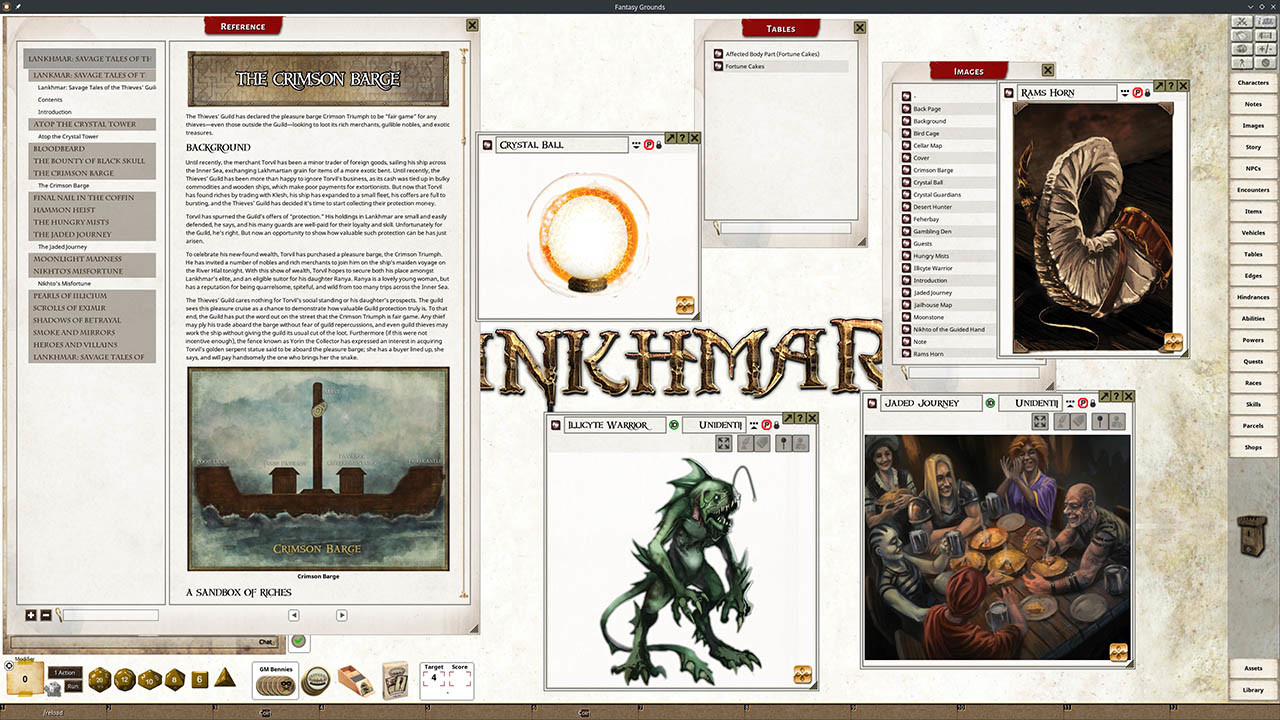This screenshot has height=720, width=1280.
Task: Open the Encounters panel from the right sidebar
Action: (x=1252, y=189)
